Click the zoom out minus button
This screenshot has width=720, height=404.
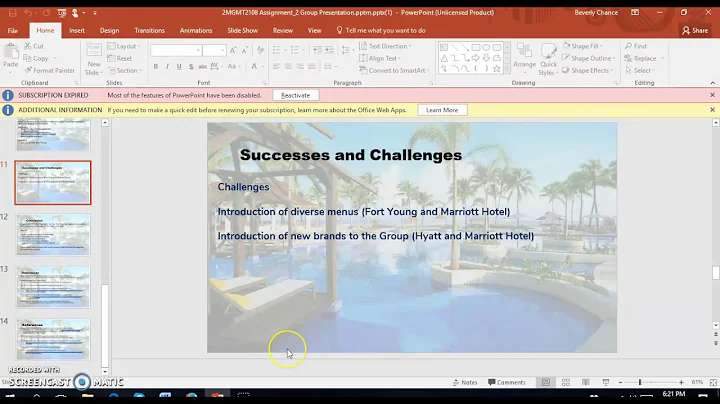coord(620,382)
